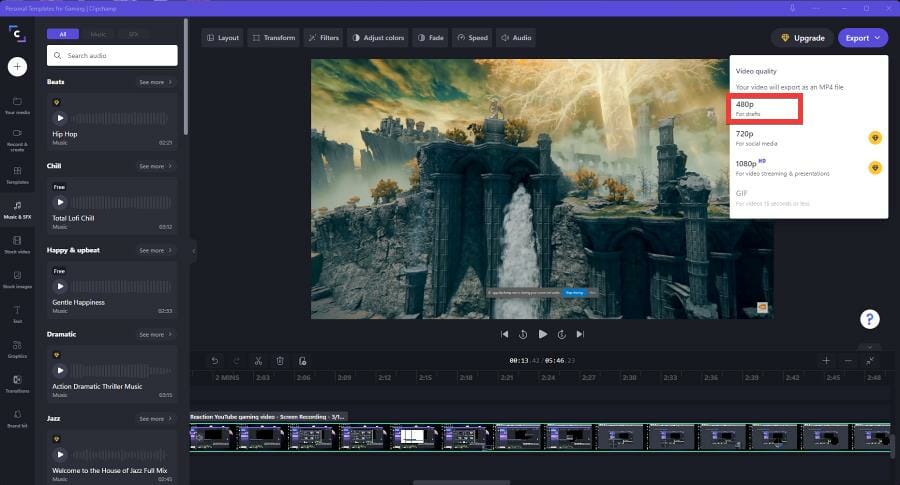Open the Filters tool
Viewport: 900px width, 485px height.
[324, 38]
